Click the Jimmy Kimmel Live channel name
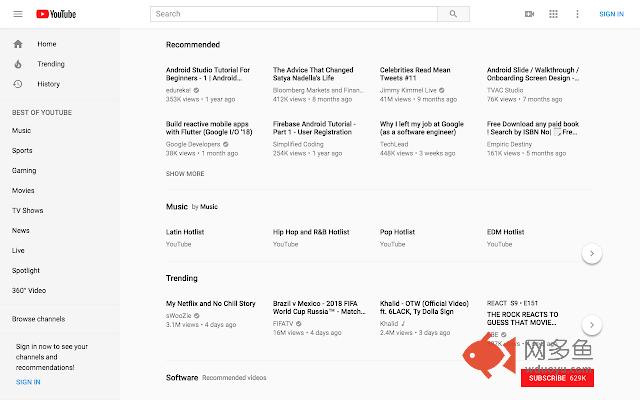The height and width of the screenshot is (400, 640). (408, 91)
